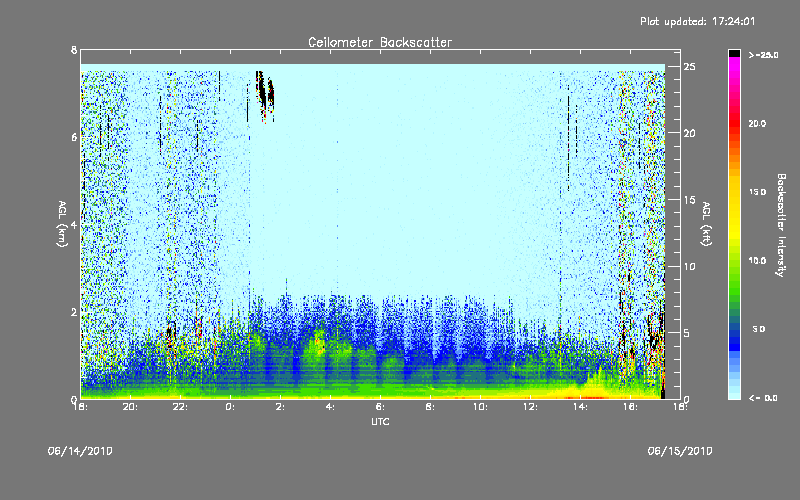Viewport: 800px width, 500px height.
Task: Click the '10.0' colorbar tick label
Action: pos(757,261)
